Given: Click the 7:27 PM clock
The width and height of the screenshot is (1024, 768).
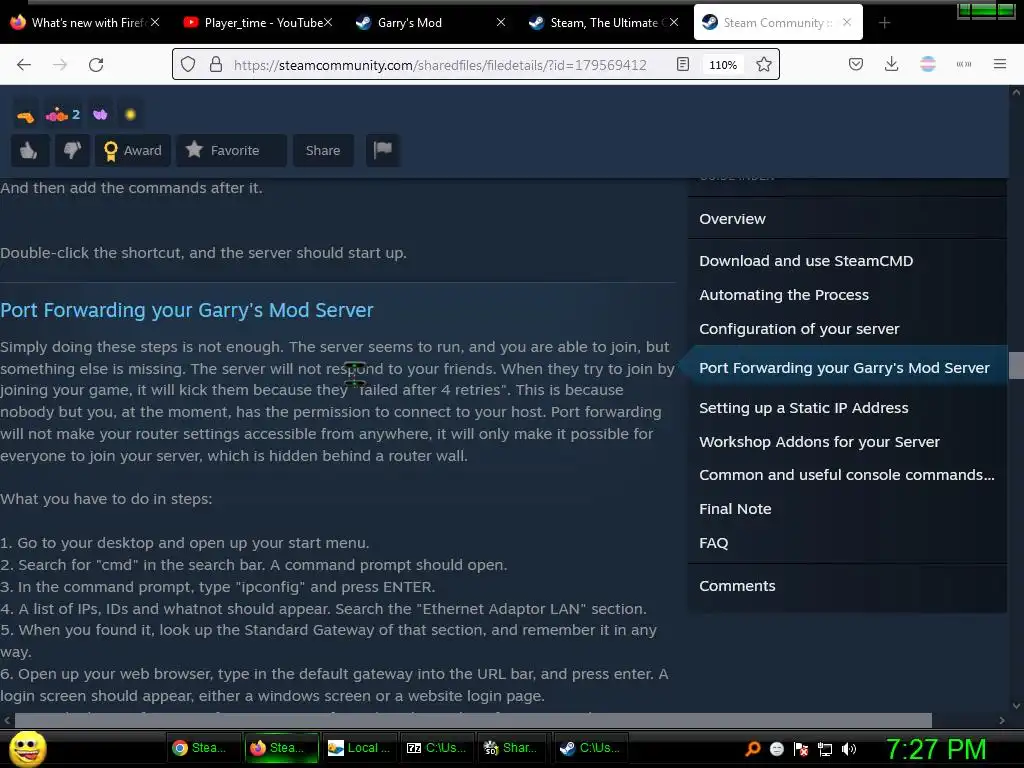Looking at the screenshot, I should pyautogui.click(x=935, y=749).
